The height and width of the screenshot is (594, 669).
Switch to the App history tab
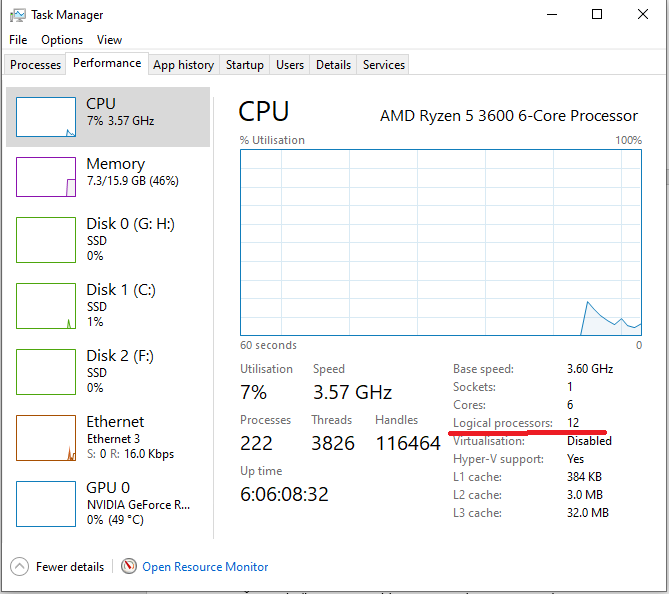pos(183,65)
